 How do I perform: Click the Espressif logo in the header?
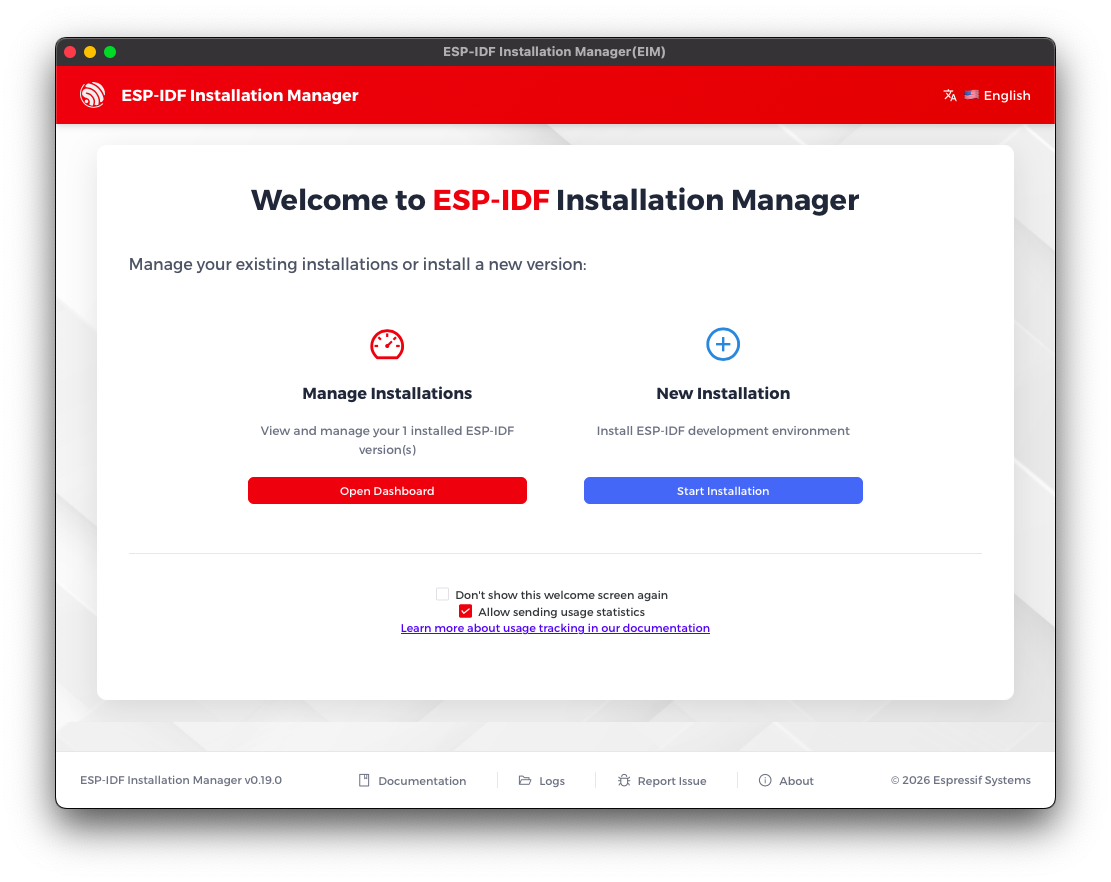tap(93, 95)
